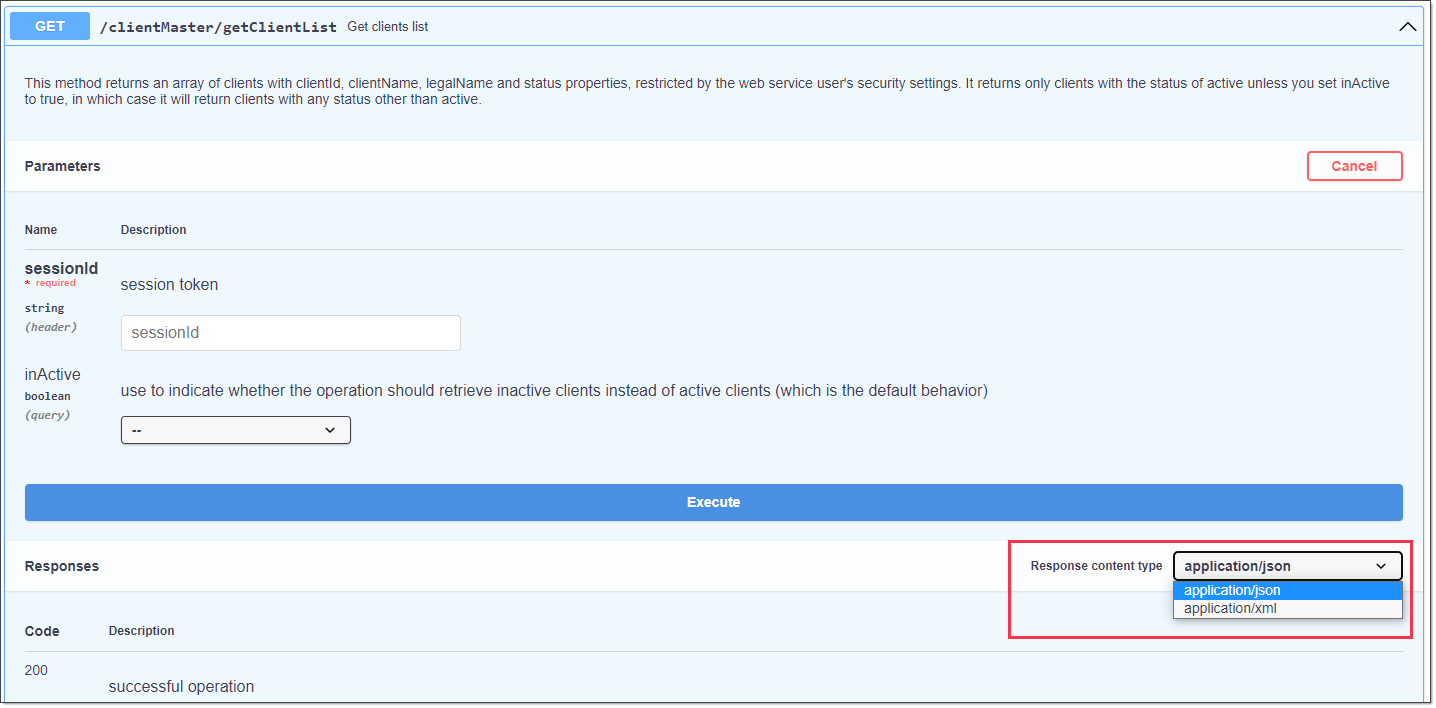Click the Response content type label

click(1096, 566)
